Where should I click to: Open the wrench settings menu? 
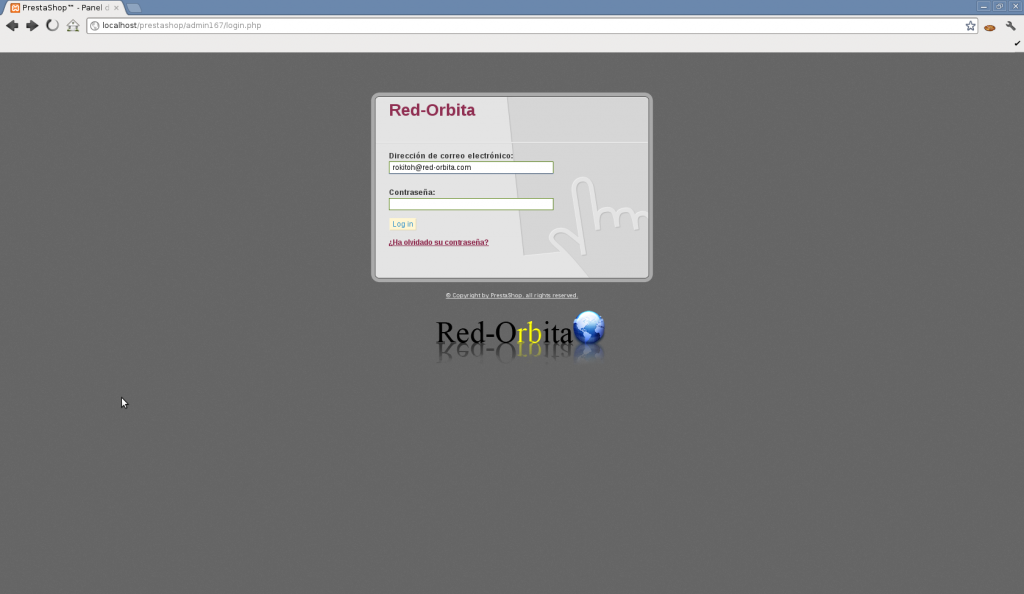click(x=1011, y=26)
